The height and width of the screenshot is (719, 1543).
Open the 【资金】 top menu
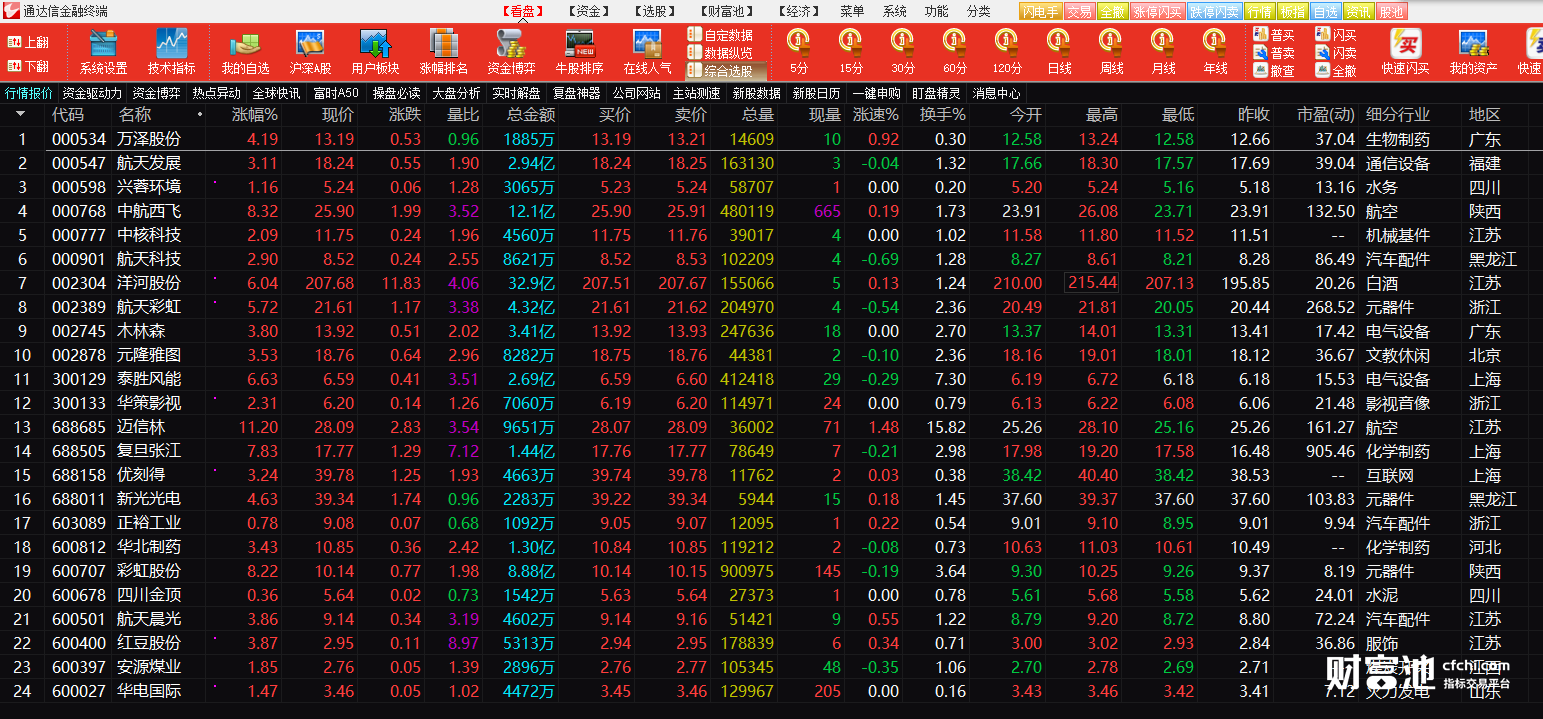click(588, 12)
